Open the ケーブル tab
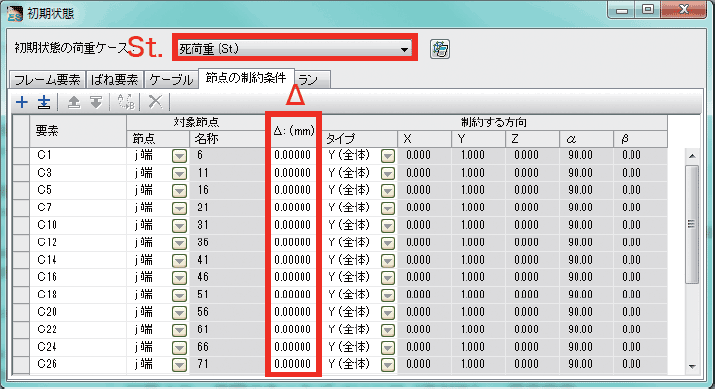 171,80
